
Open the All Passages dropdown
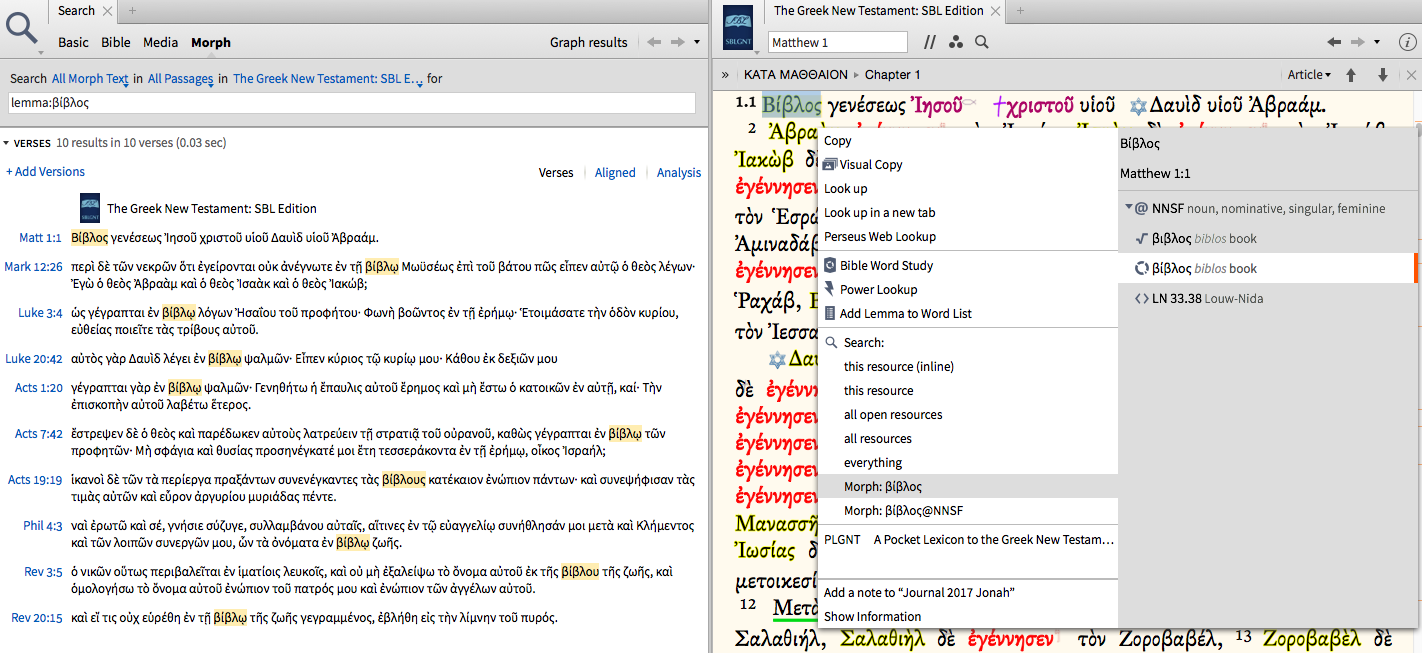(x=180, y=78)
